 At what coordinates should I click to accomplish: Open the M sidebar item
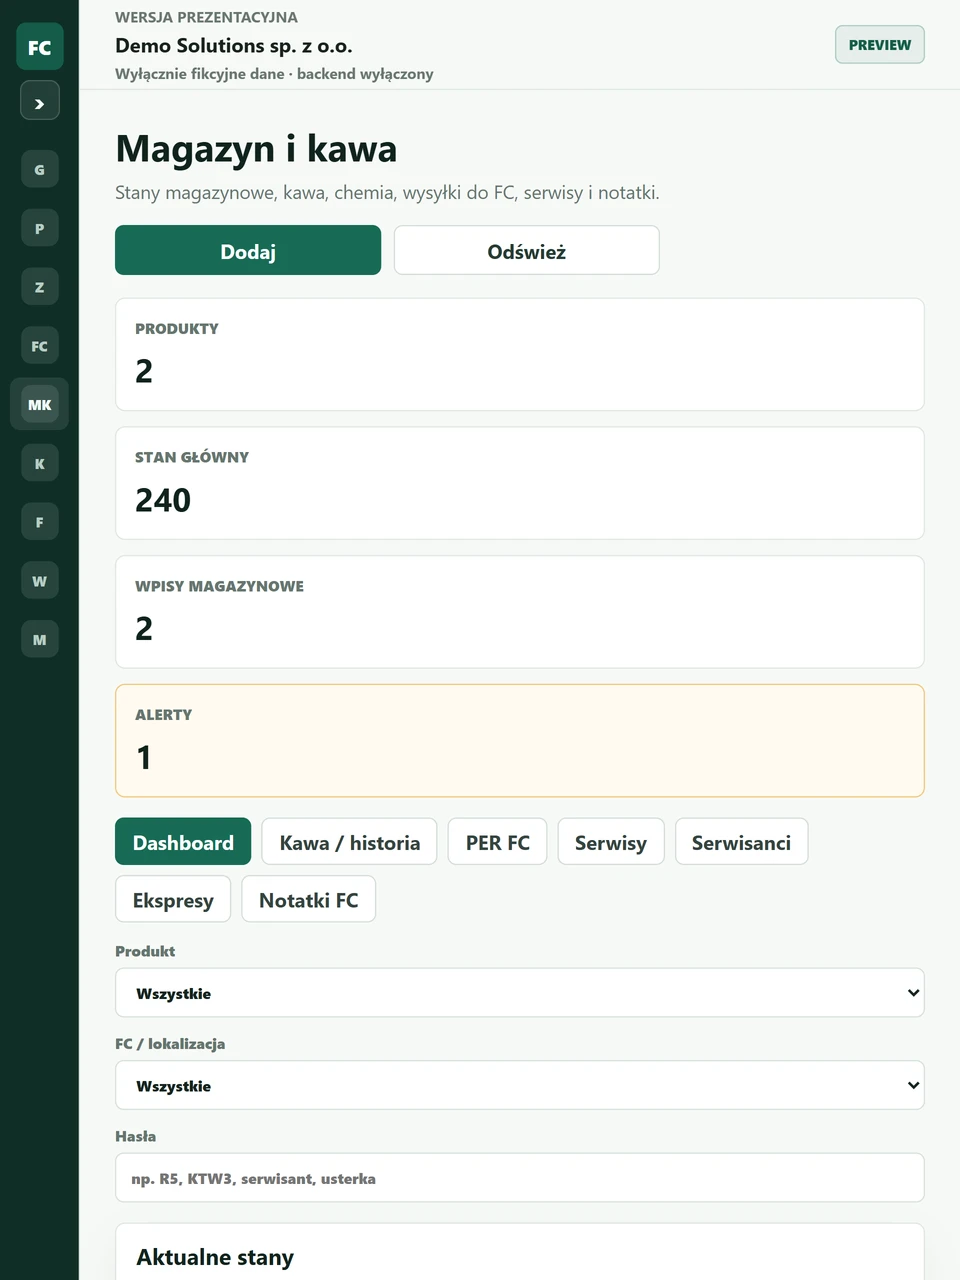pos(40,639)
